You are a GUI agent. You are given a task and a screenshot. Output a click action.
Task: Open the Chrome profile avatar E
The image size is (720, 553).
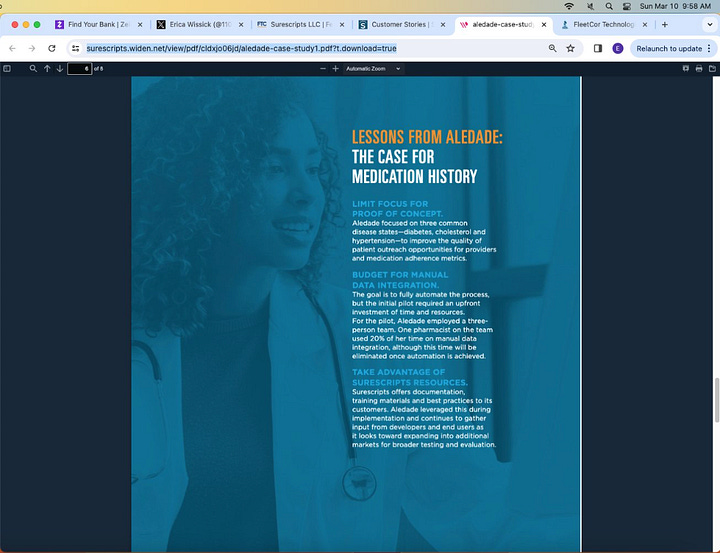point(618,48)
